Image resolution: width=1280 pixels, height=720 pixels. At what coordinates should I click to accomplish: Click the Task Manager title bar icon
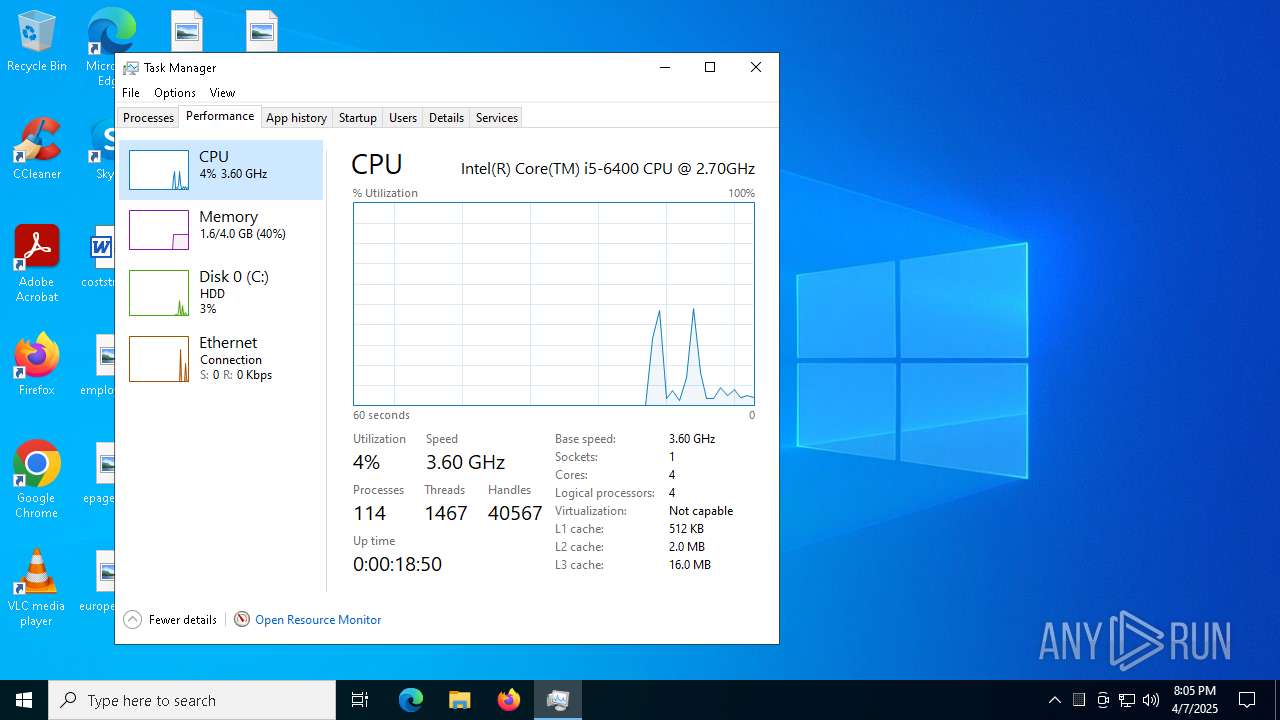click(x=131, y=68)
